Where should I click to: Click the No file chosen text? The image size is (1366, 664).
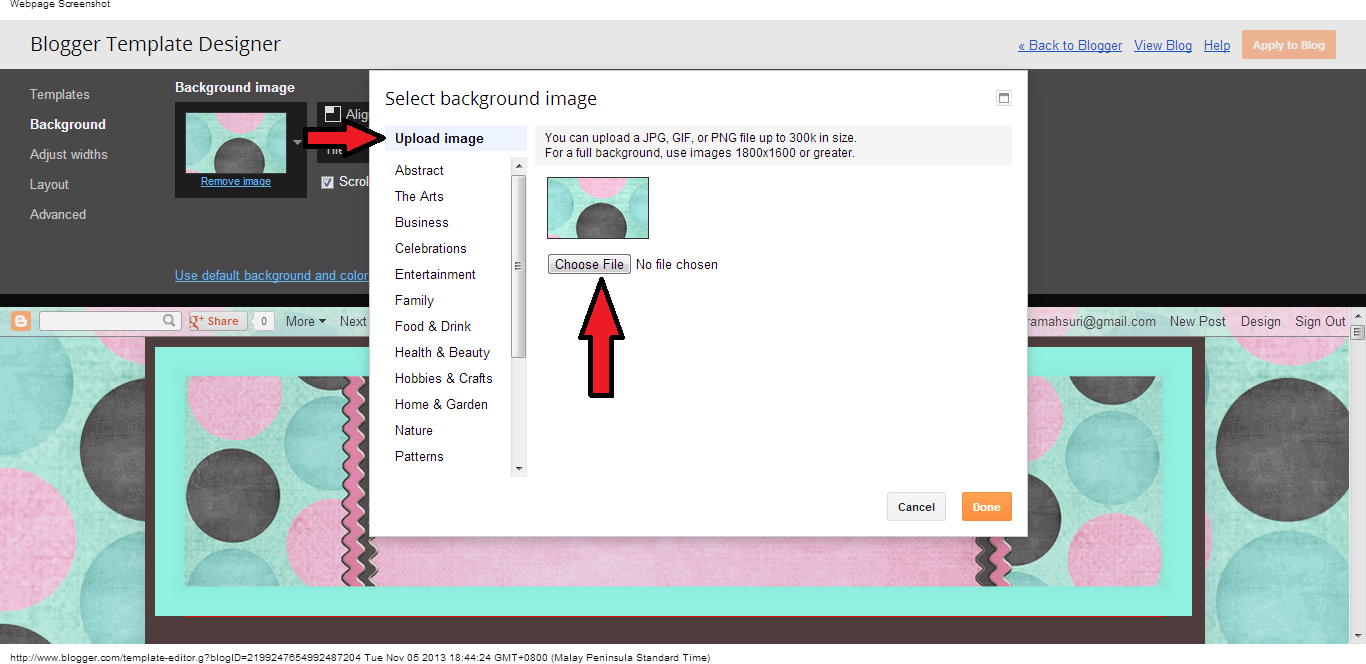(677, 264)
